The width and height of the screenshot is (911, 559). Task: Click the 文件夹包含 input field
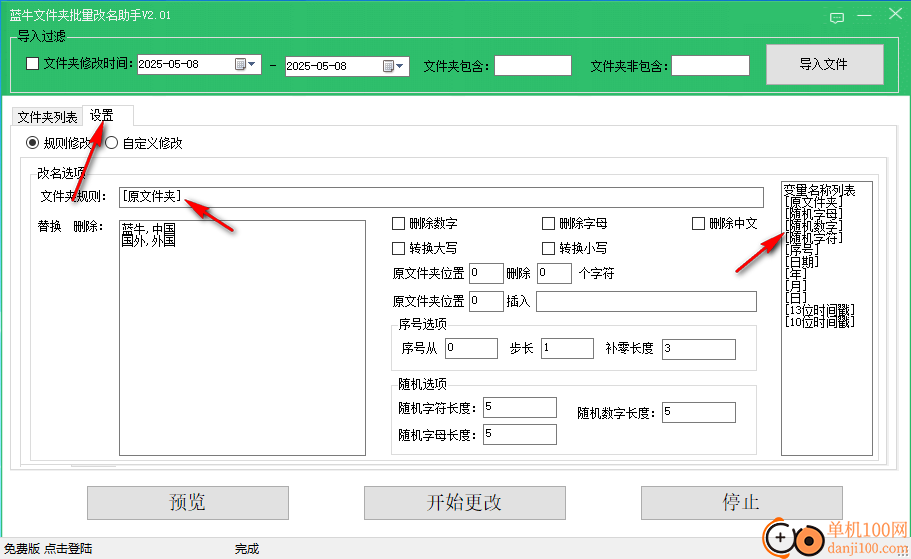tap(533, 66)
